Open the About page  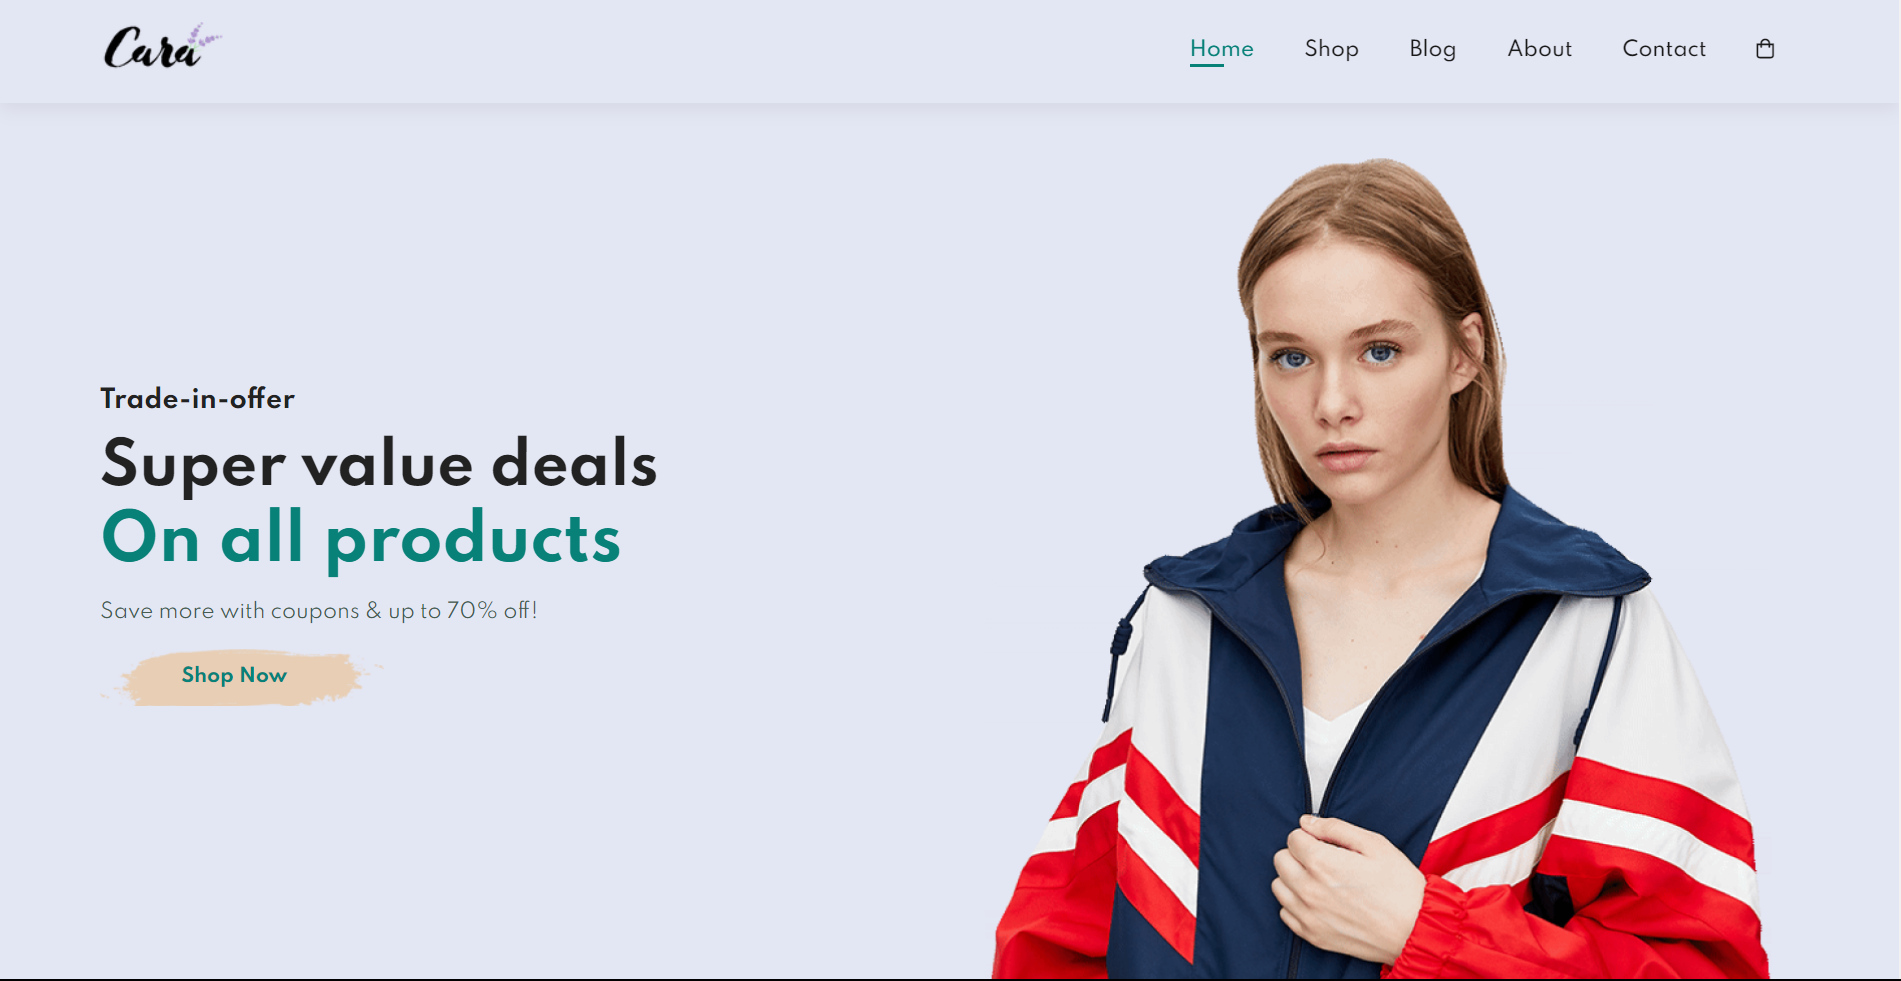click(x=1539, y=49)
